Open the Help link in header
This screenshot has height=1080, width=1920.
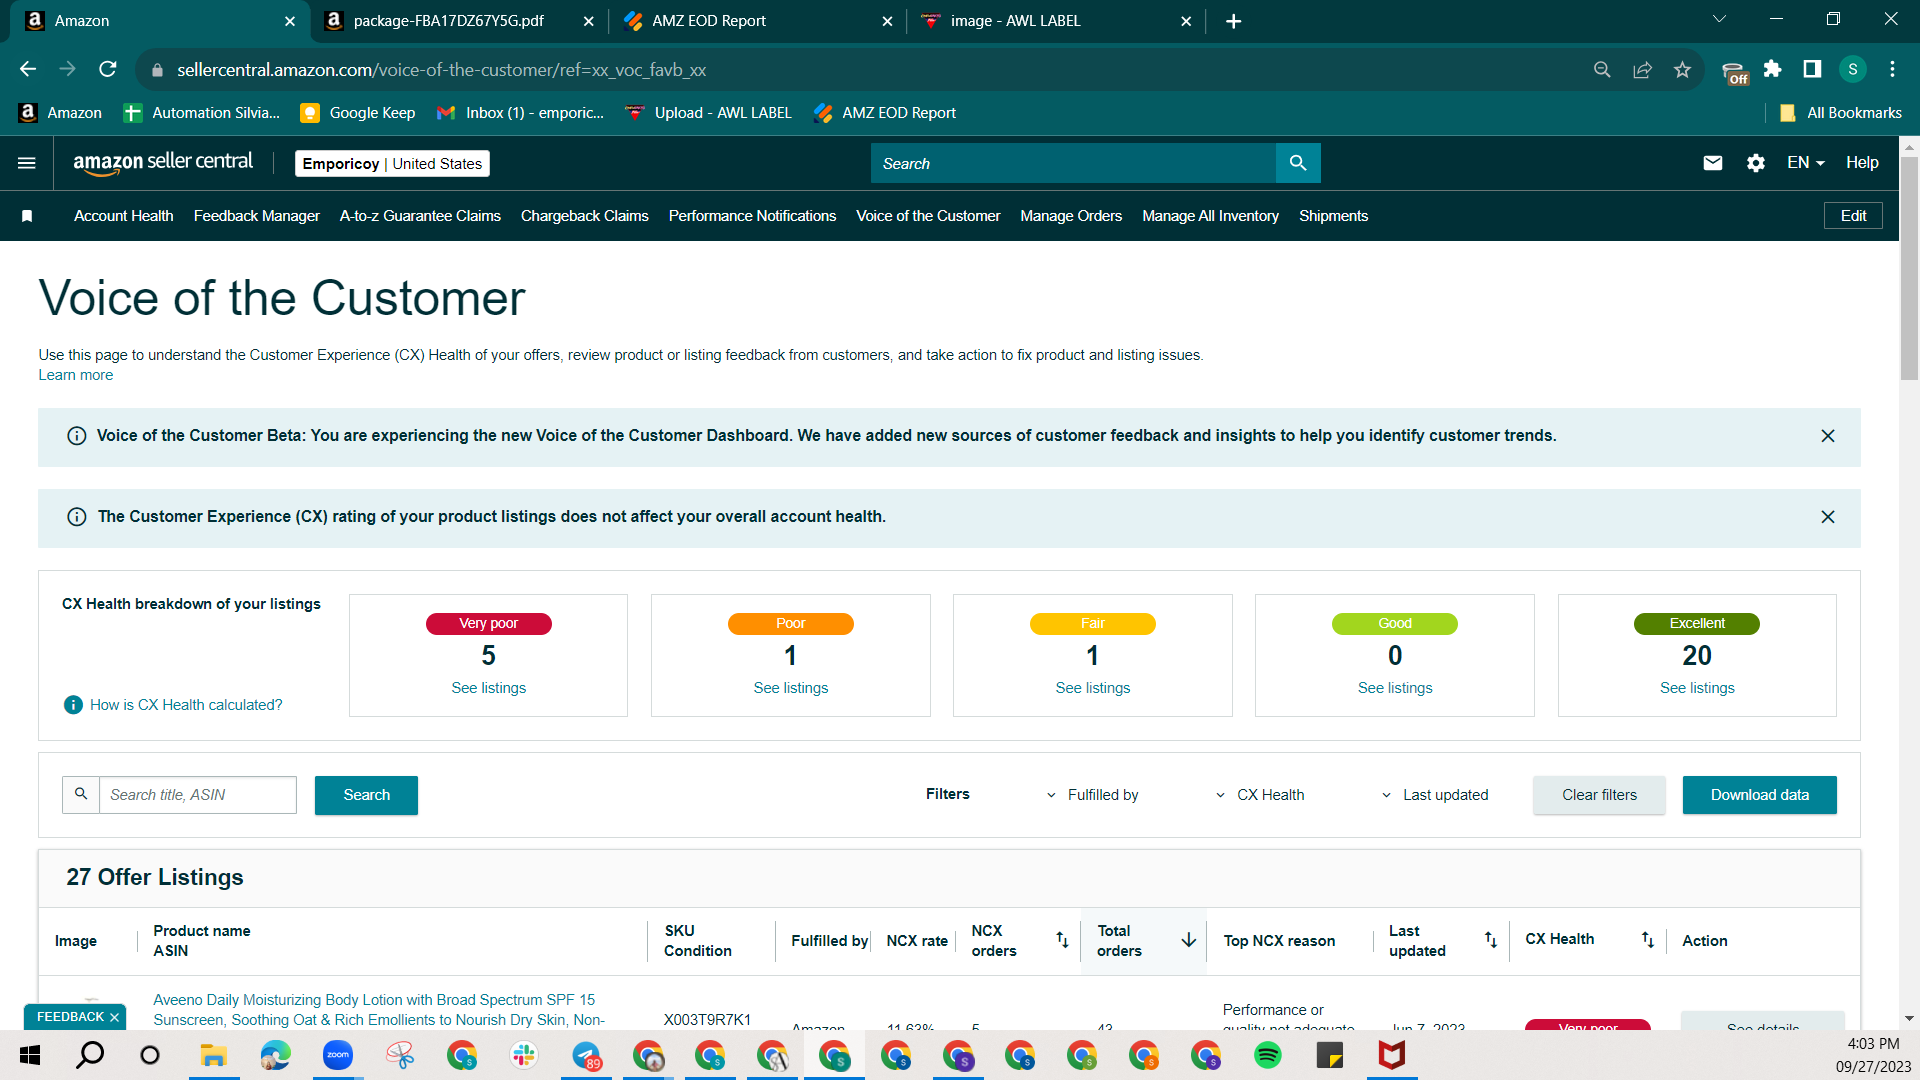1862,162
